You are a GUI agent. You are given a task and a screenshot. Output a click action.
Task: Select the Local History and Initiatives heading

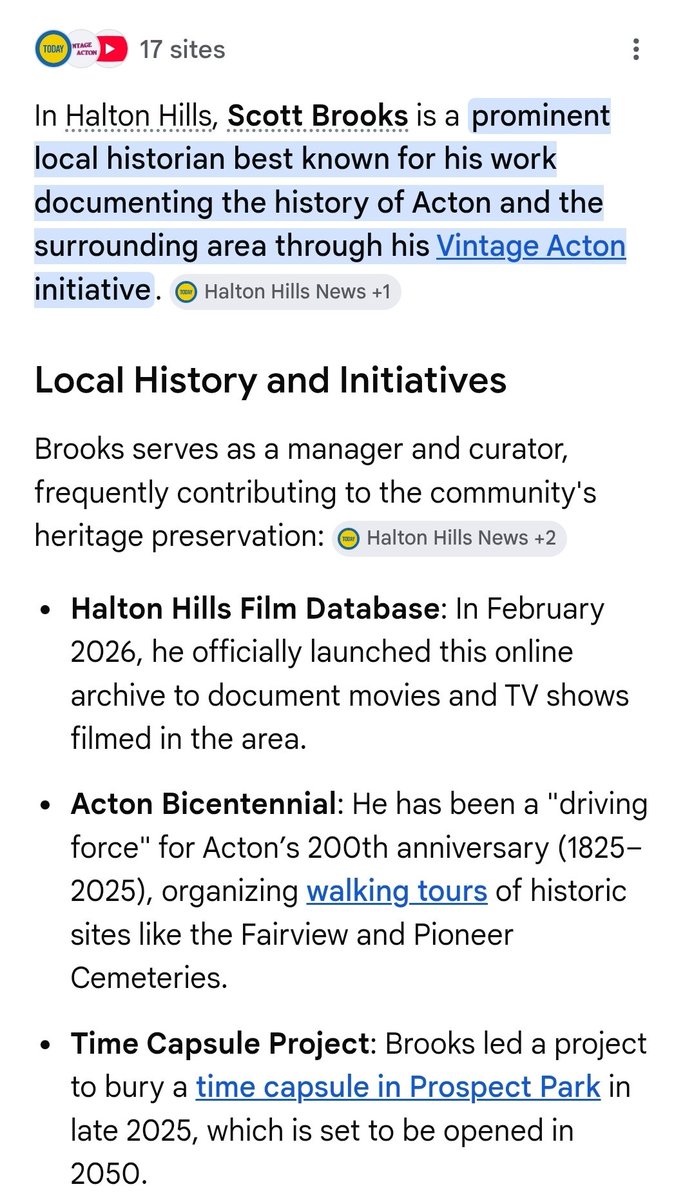(270, 381)
